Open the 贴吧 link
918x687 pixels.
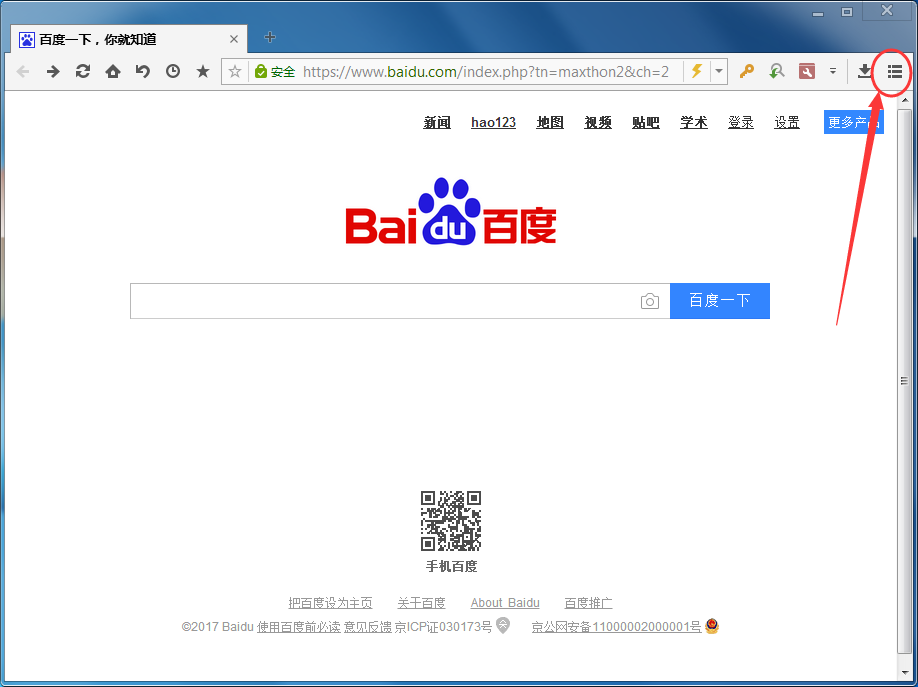[646, 122]
